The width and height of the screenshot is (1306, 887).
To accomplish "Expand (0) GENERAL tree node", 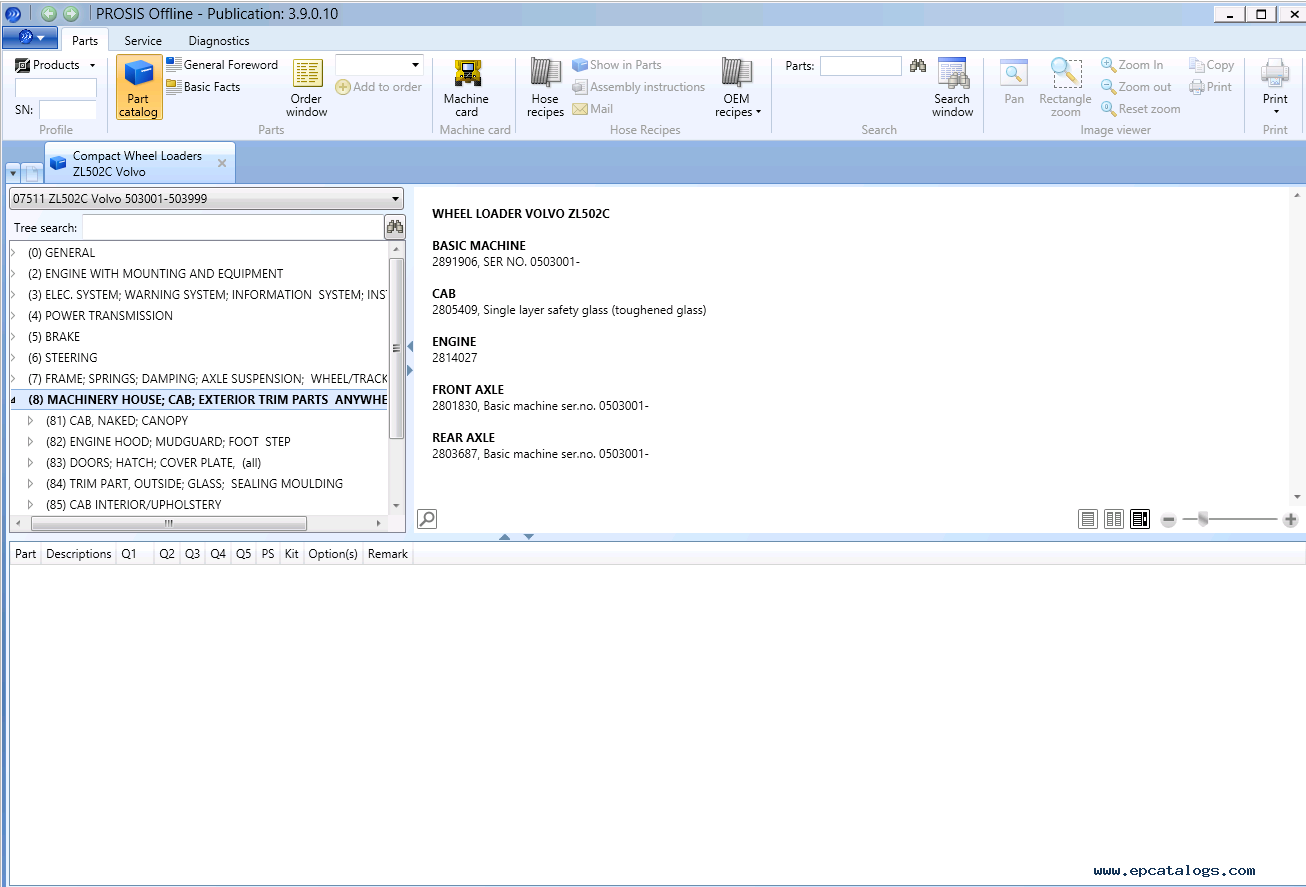I will click(14, 253).
